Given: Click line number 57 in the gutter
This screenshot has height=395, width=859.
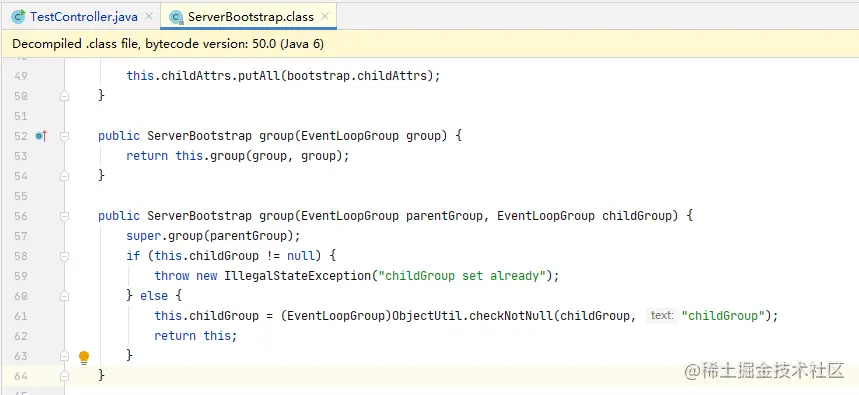Looking at the screenshot, I should (x=21, y=236).
